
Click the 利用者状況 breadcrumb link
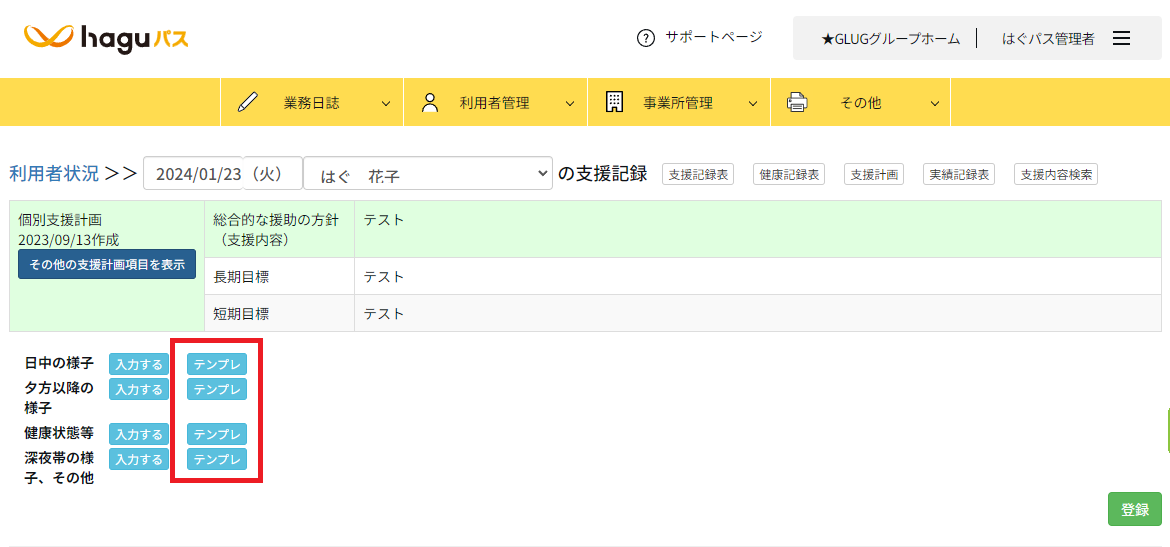(x=54, y=173)
